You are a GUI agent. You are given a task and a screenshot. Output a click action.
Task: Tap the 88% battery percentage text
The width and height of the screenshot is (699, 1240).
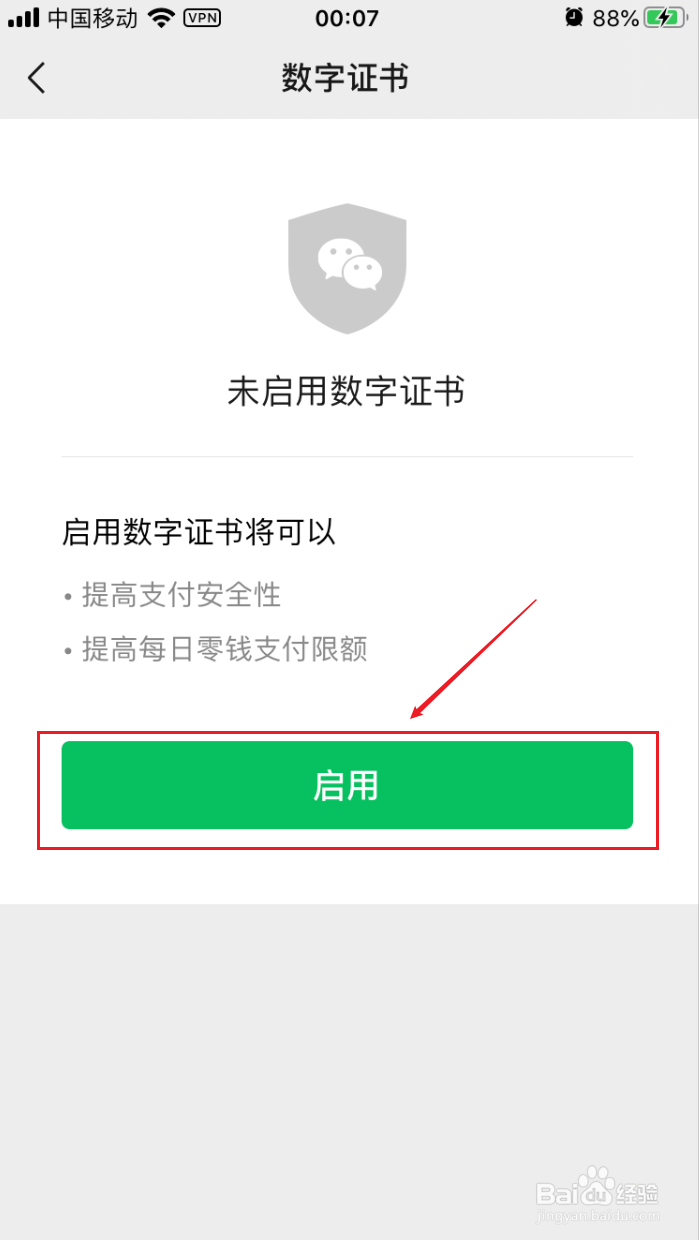point(616,18)
